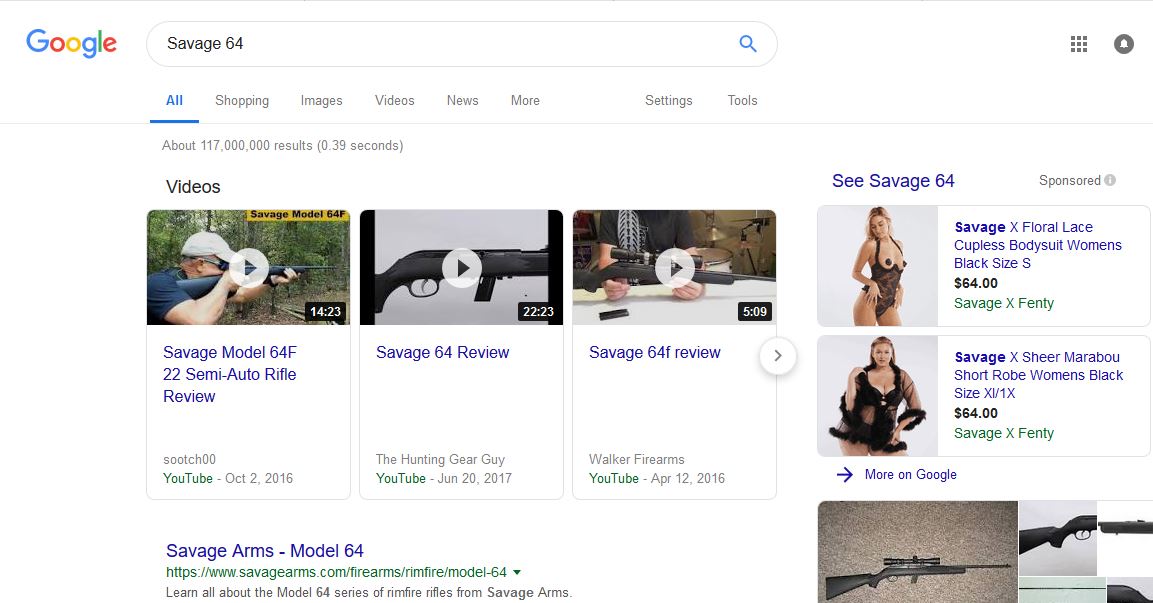Click the blue search magnifier icon
The height and width of the screenshot is (603, 1153).
click(748, 43)
